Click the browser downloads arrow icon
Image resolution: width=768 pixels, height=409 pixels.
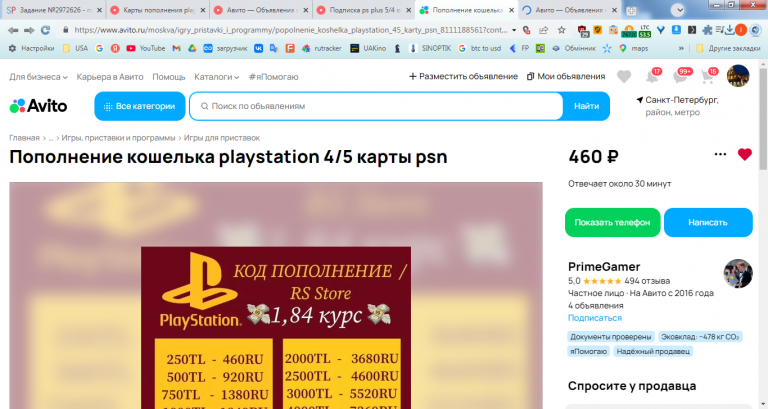tap(730, 30)
